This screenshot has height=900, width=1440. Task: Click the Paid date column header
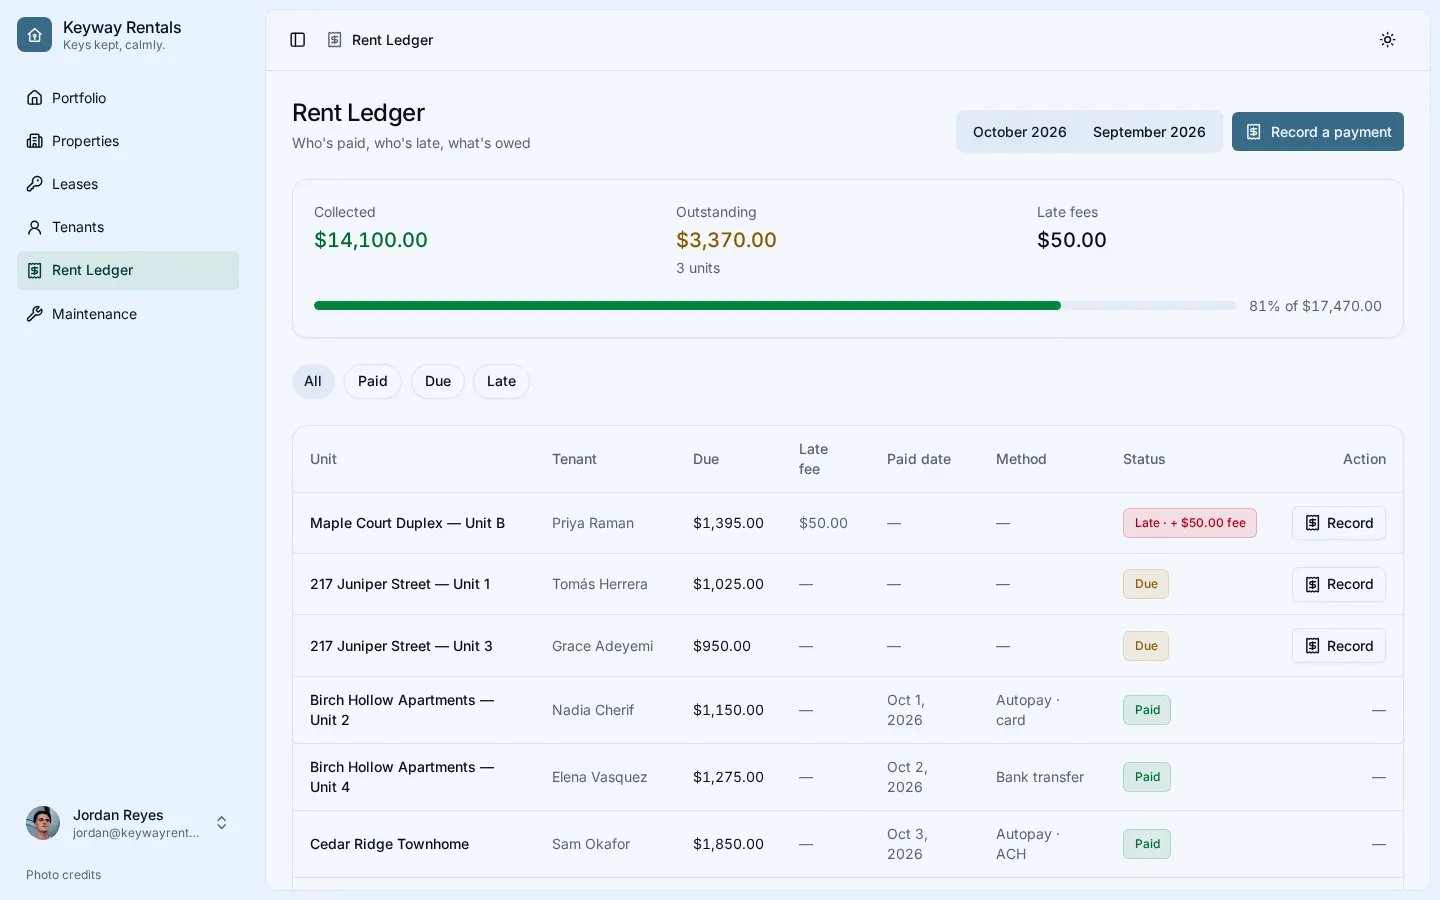coord(919,459)
